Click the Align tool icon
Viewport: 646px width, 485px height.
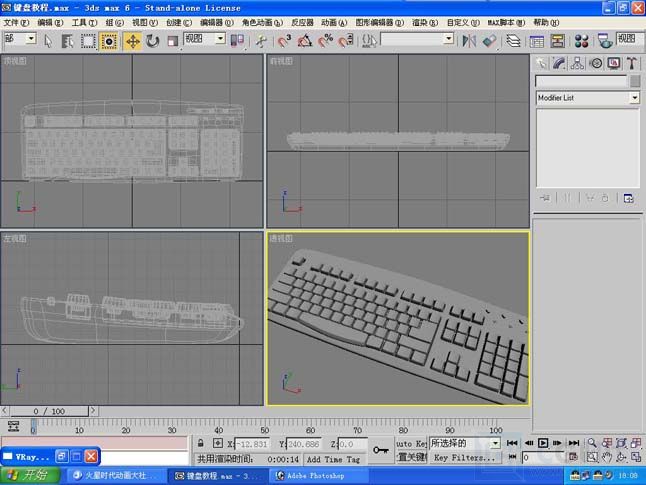489,41
